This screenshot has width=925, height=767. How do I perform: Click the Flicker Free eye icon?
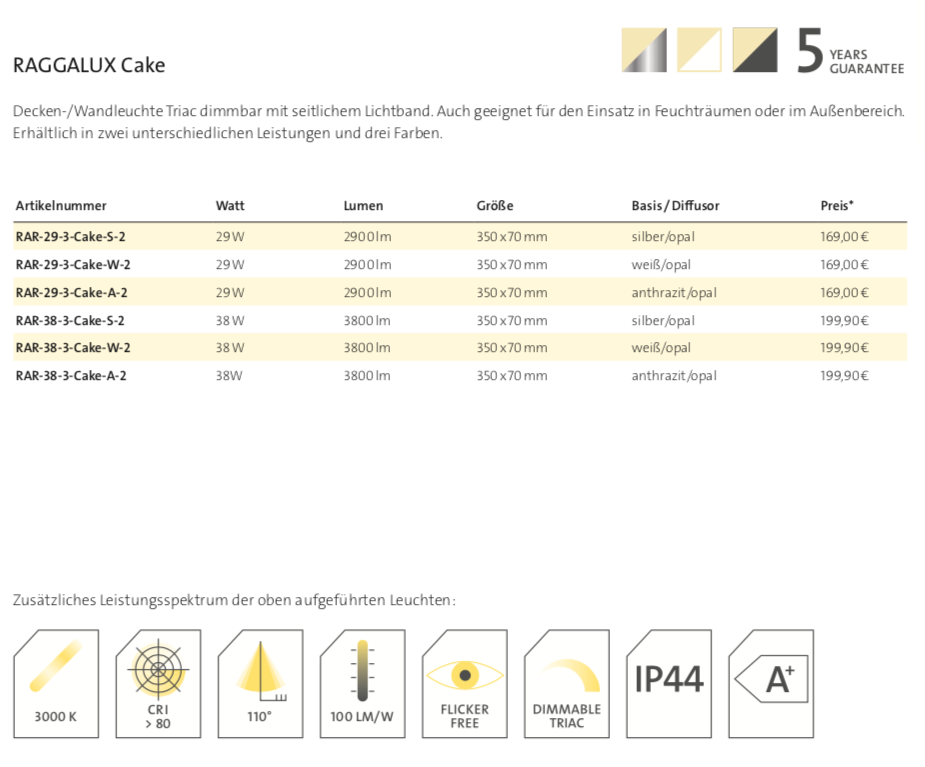tap(464, 684)
